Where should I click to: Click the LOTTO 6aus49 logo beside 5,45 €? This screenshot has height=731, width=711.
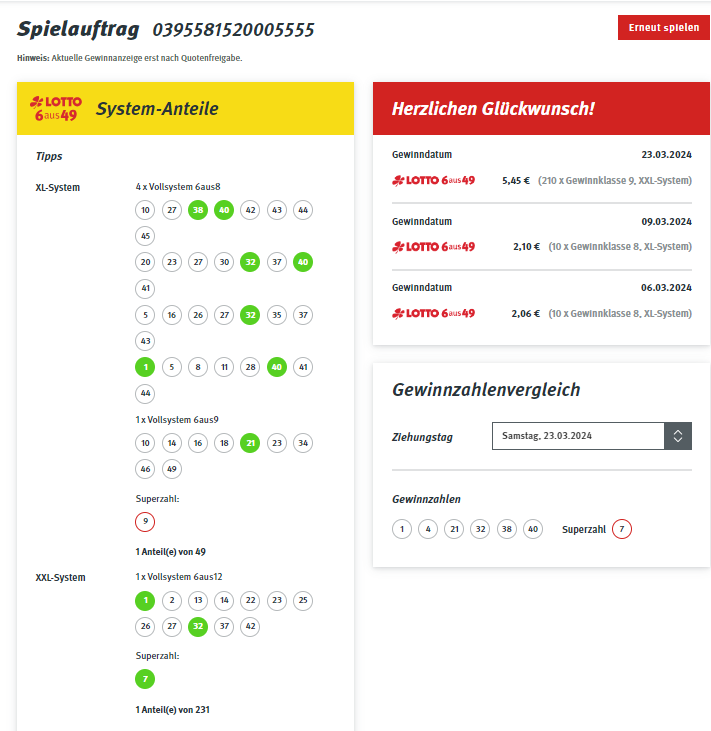pos(434,180)
